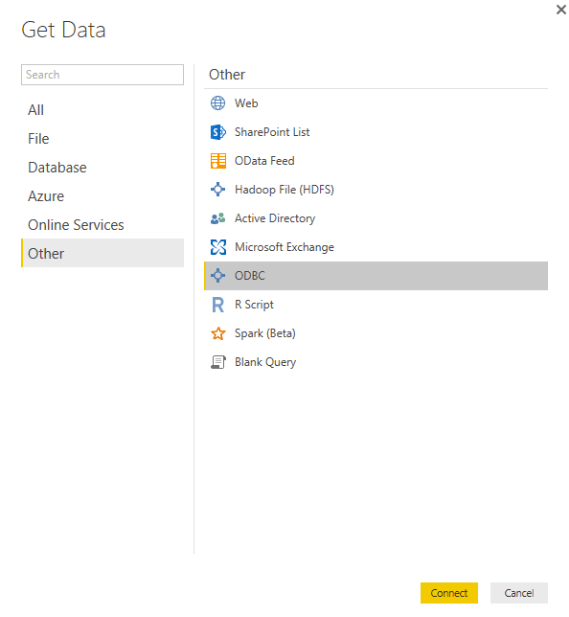This screenshot has height=617, width=569.
Task: Select the Blank Query label
Action: click(x=265, y=362)
